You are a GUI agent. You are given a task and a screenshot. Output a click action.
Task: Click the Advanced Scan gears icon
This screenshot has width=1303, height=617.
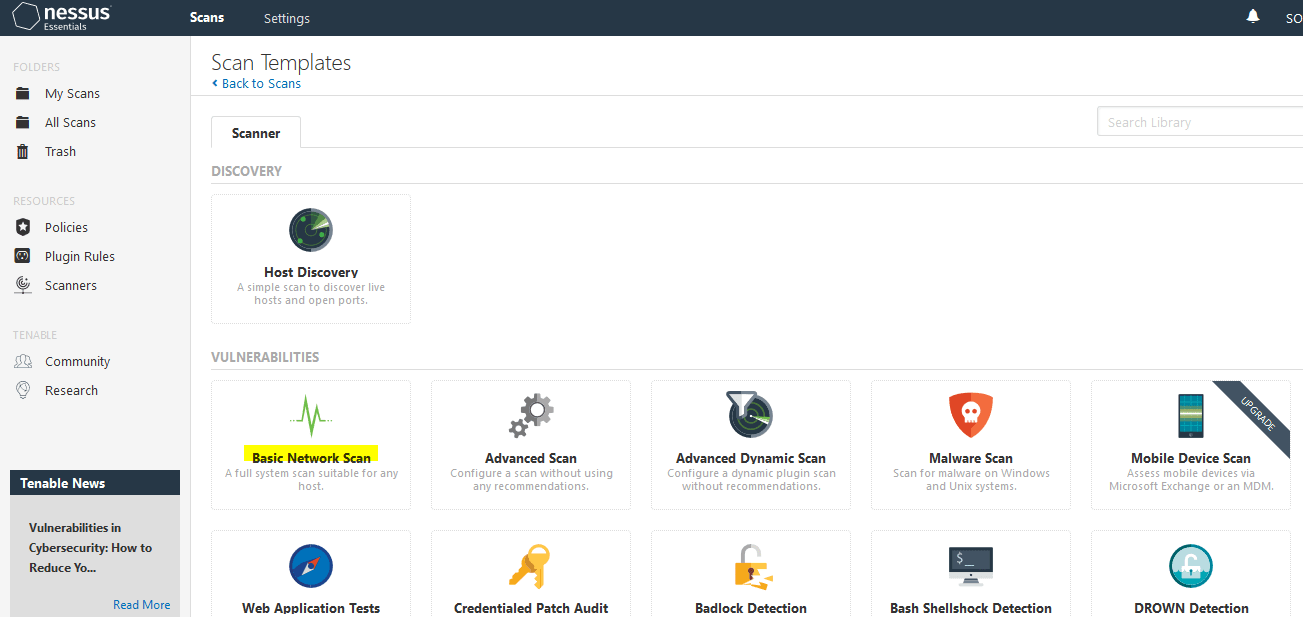[x=531, y=415]
